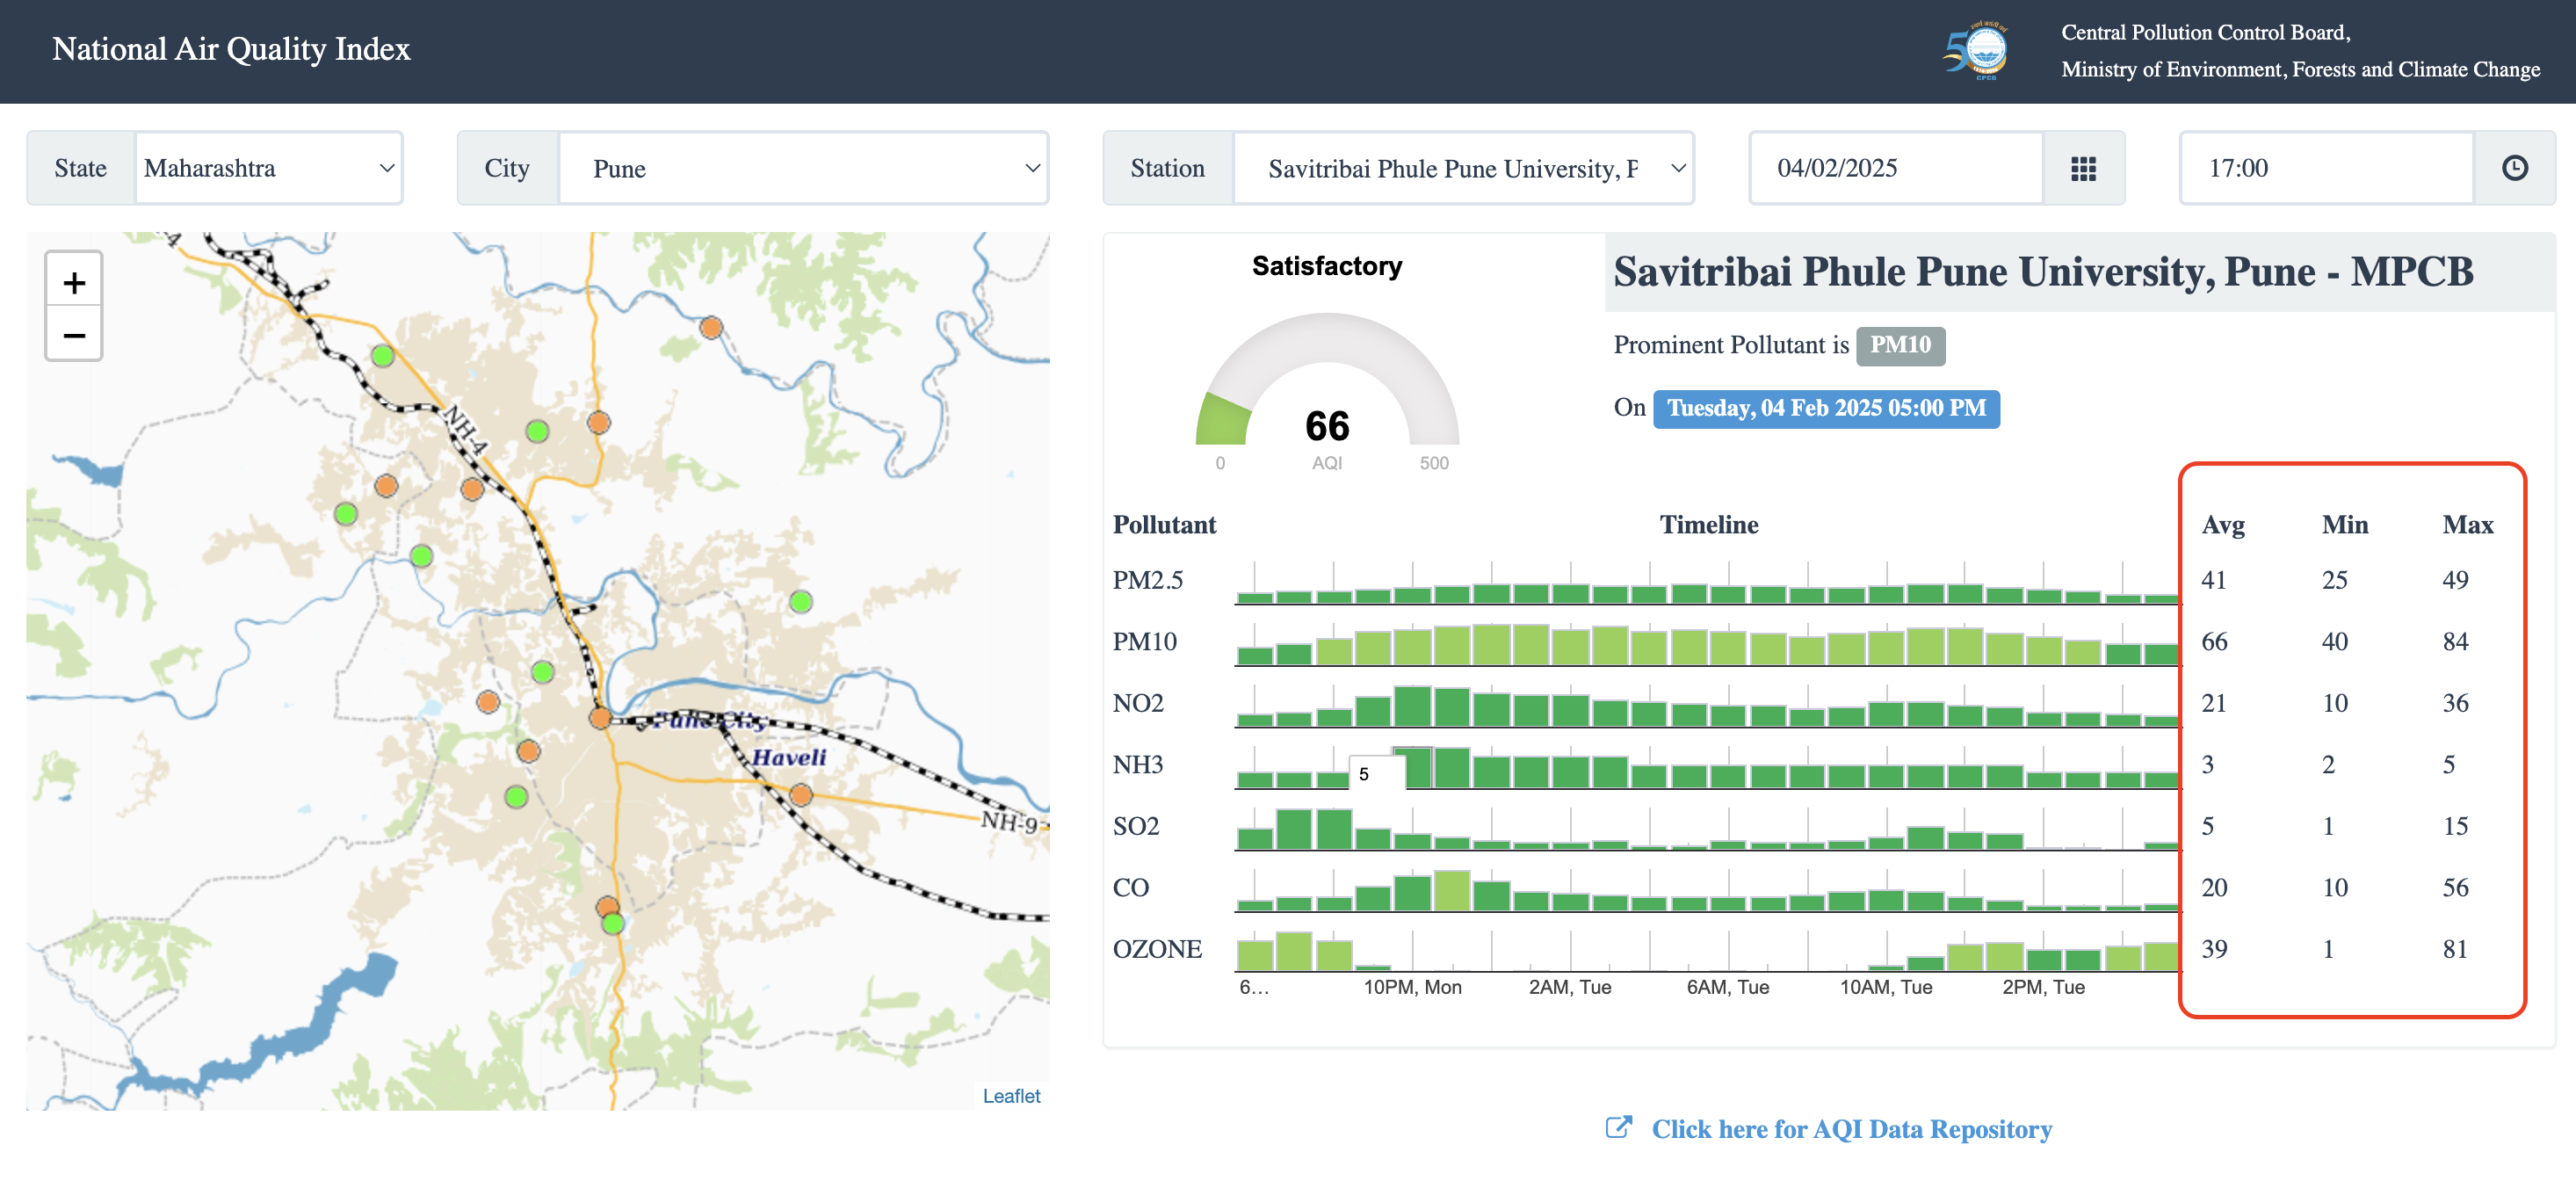
Task: Zoom out on the map
Action: (x=74, y=335)
